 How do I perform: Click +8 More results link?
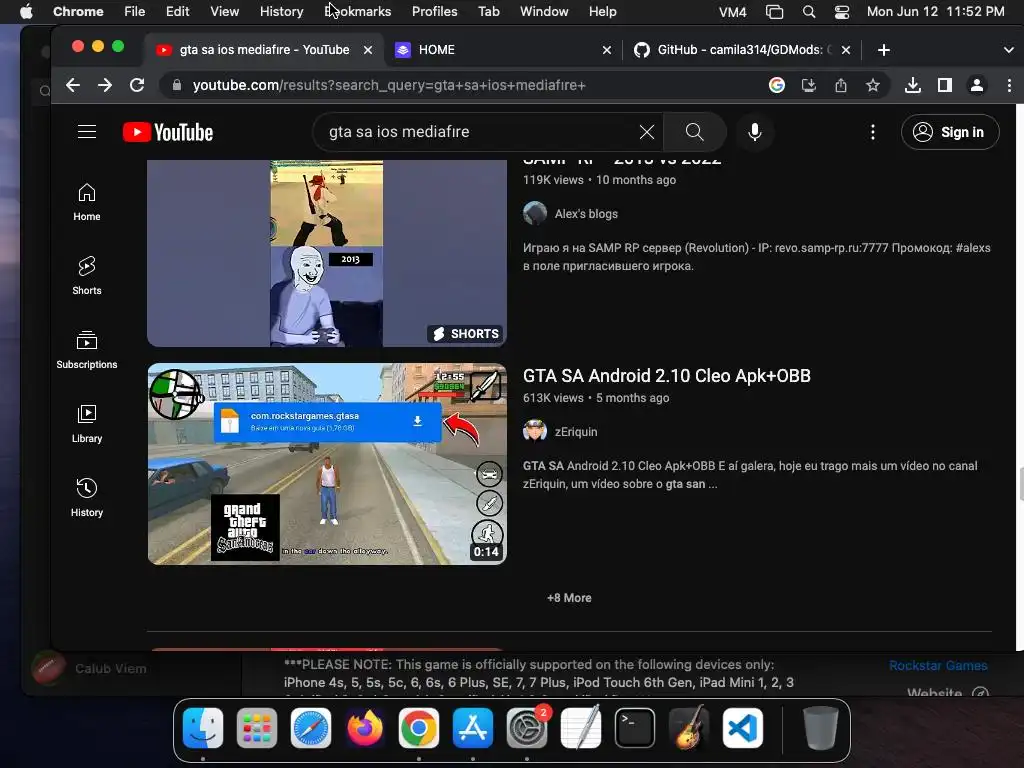tap(569, 598)
